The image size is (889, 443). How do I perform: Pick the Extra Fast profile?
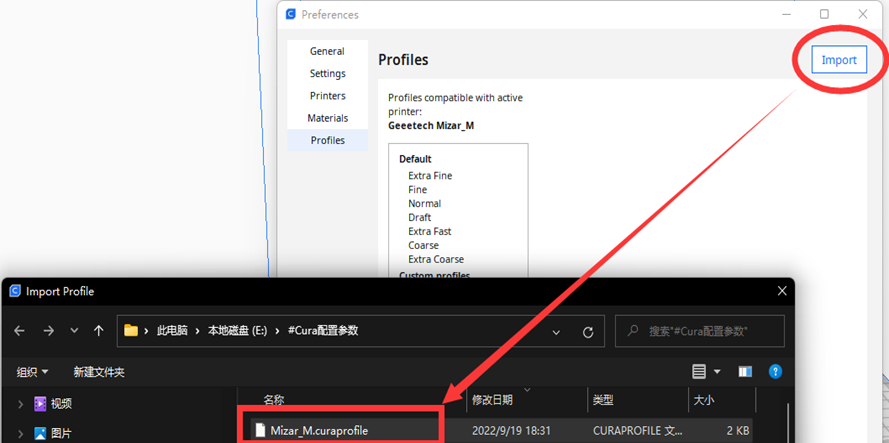(x=430, y=231)
